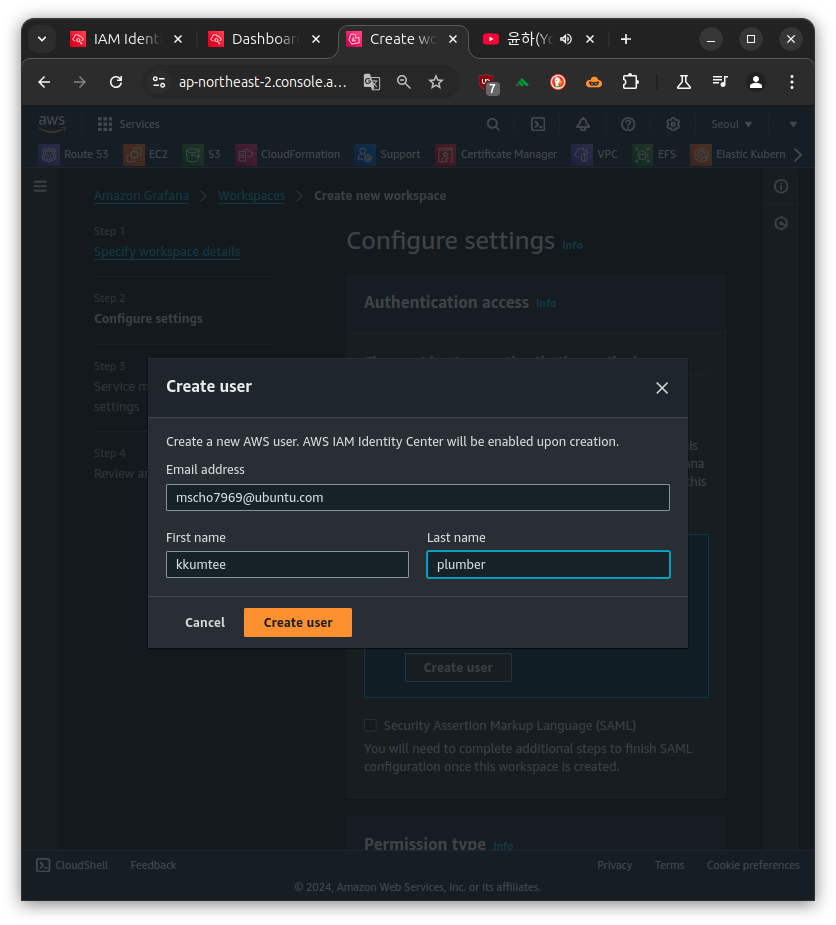Screen dimensions: 836x925
Task: View site information icon in address bar
Action: 159,82
